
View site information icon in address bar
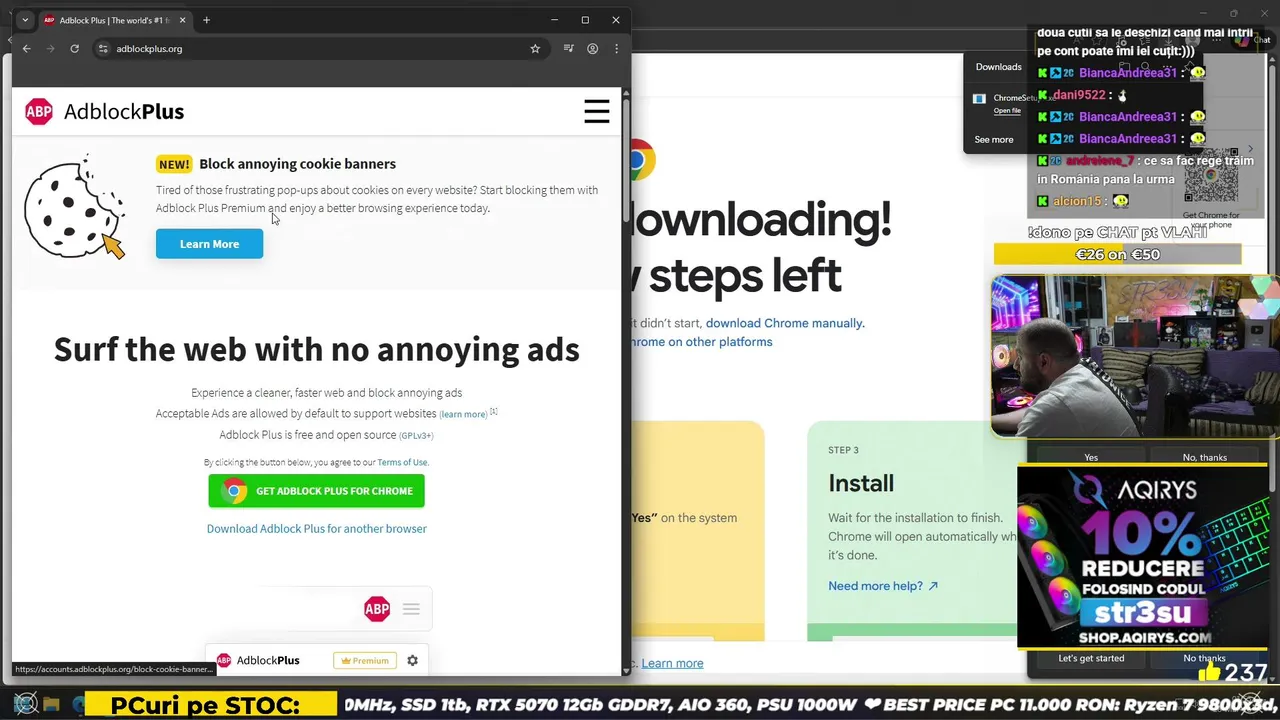tap(103, 48)
